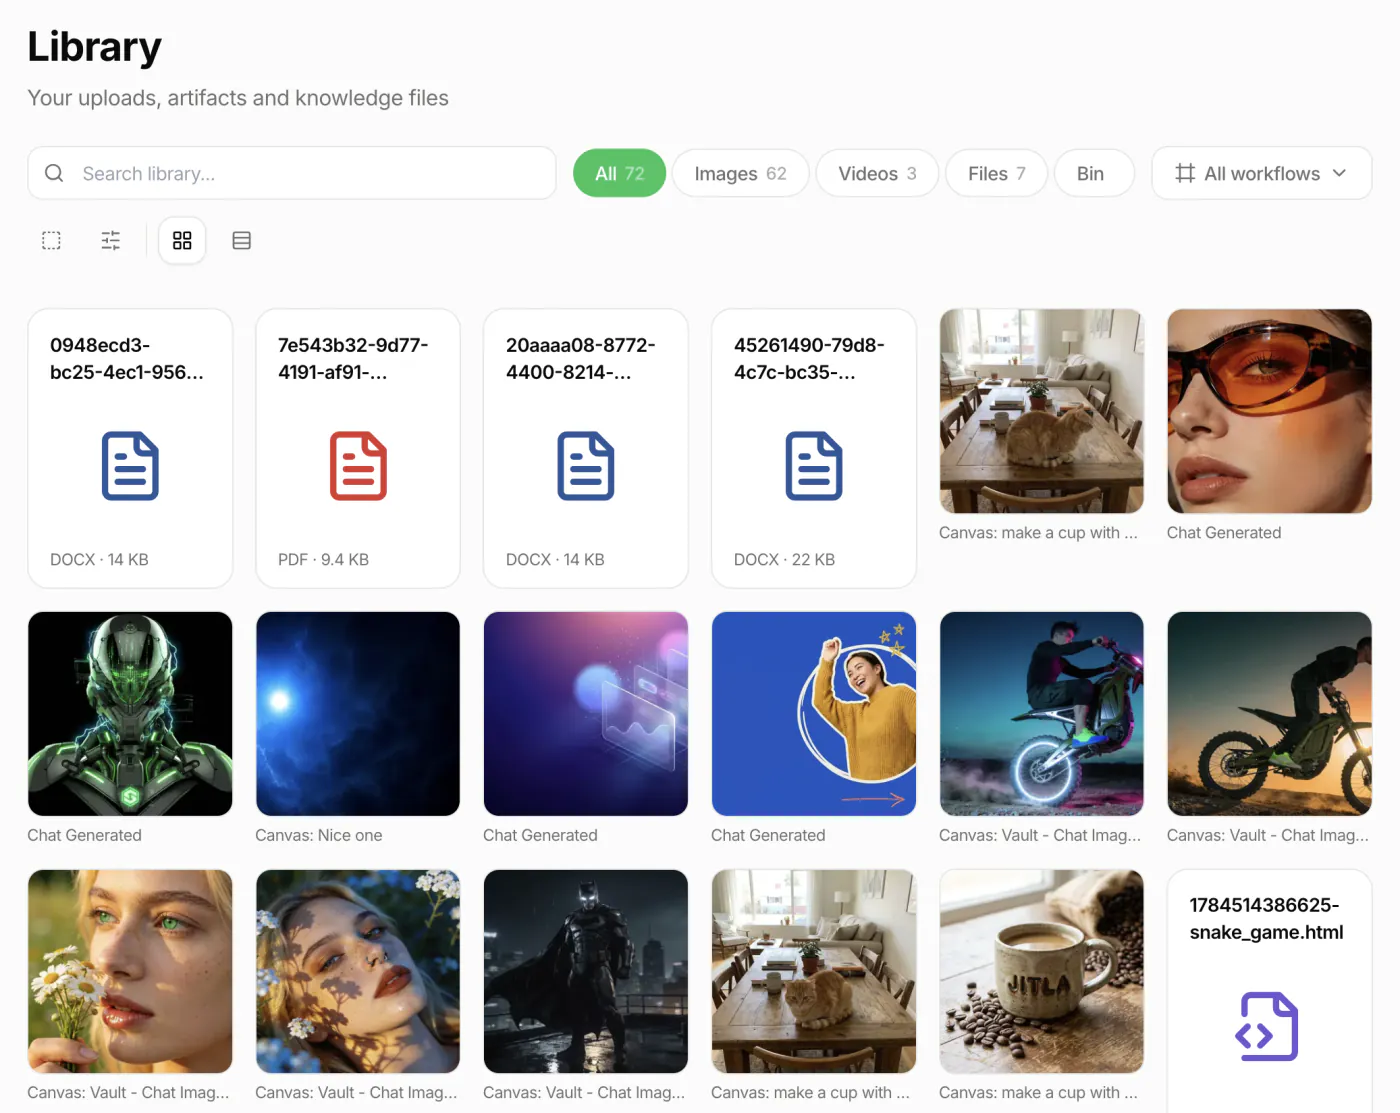Open neon wheel motorbike rider image
This screenshot has height=1113, width=1400.
pos(1041,714)
